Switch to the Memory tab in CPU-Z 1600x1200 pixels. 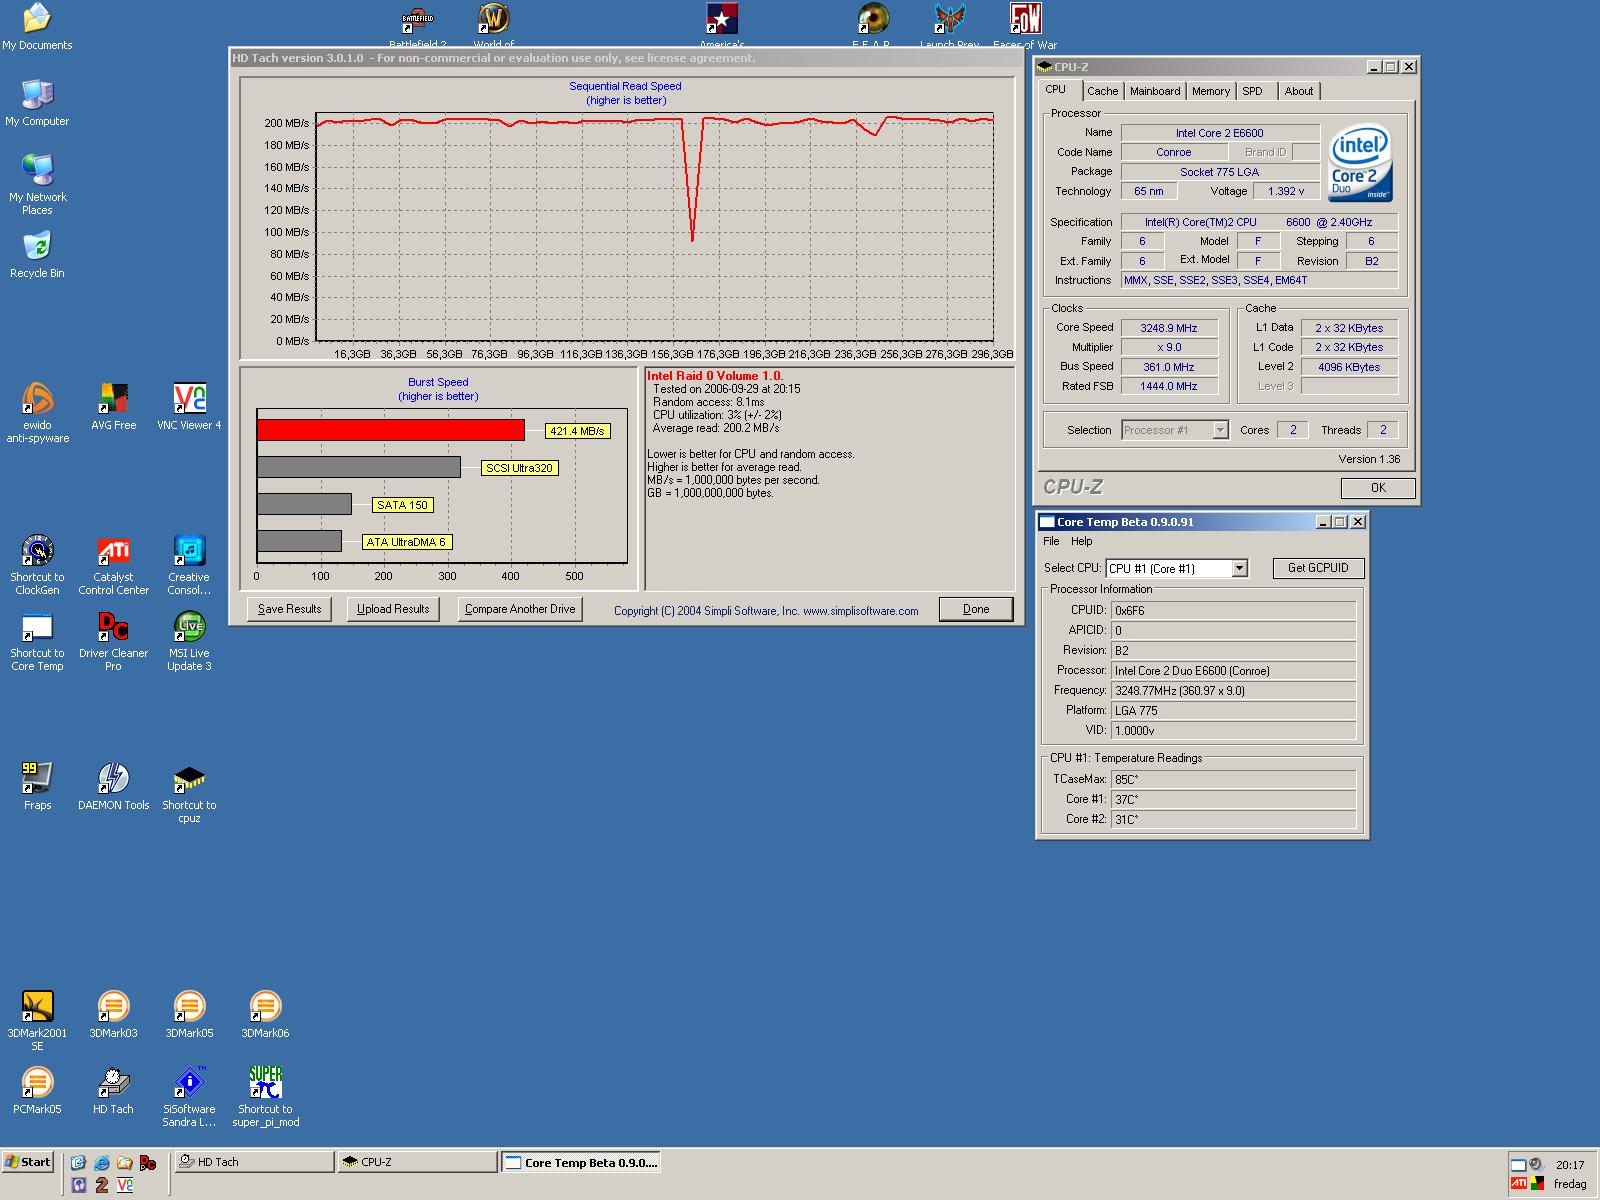[1211, 91]
